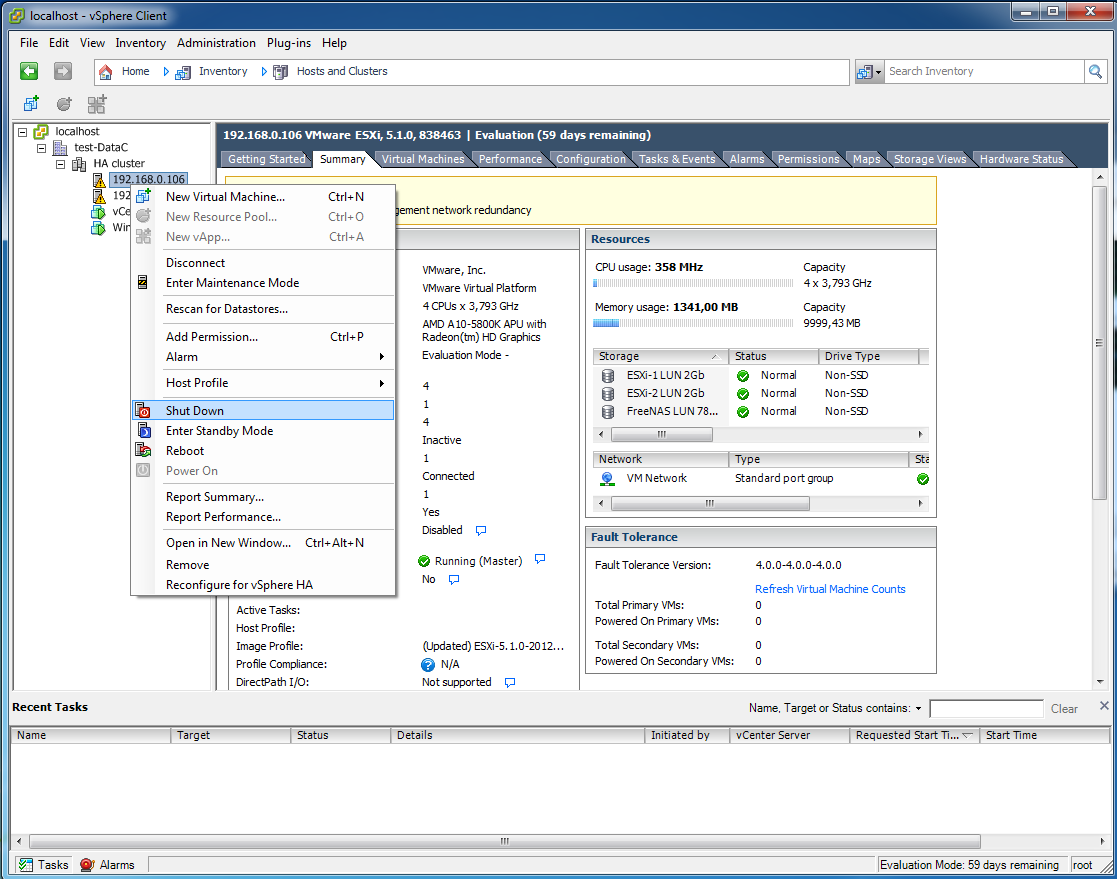Open the Plug-ins menu
The image size is (1117, 879).
pyautogui.click(x=289, y=43)
